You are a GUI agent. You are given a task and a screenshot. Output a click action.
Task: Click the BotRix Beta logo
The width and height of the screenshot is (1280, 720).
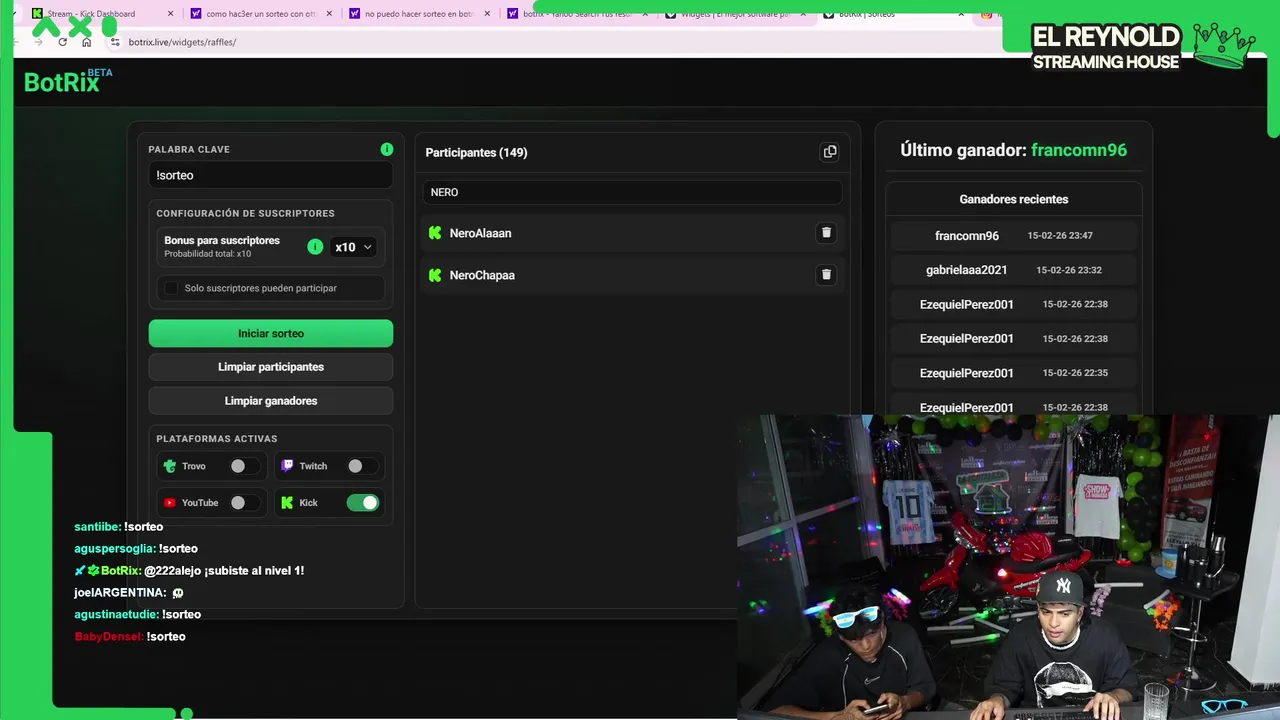[x=68, y=81]
